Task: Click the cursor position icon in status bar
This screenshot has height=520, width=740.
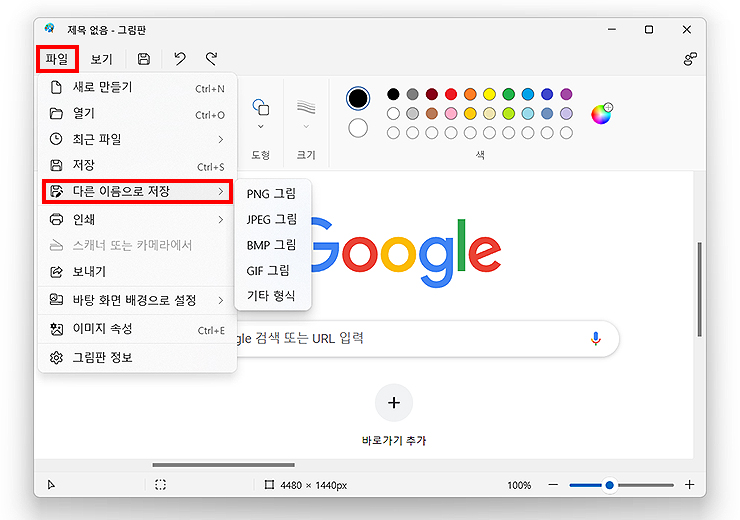Action: coord(51,485)
